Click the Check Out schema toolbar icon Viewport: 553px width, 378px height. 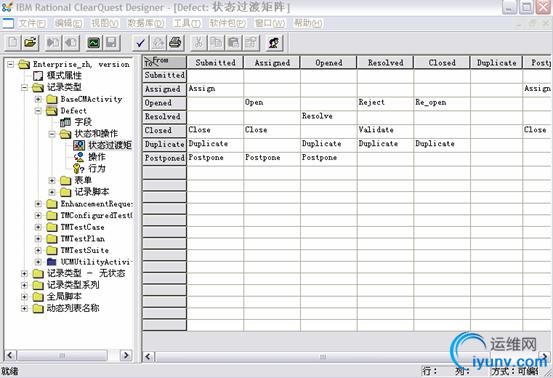pyautogui.click(x=54, y=43)
